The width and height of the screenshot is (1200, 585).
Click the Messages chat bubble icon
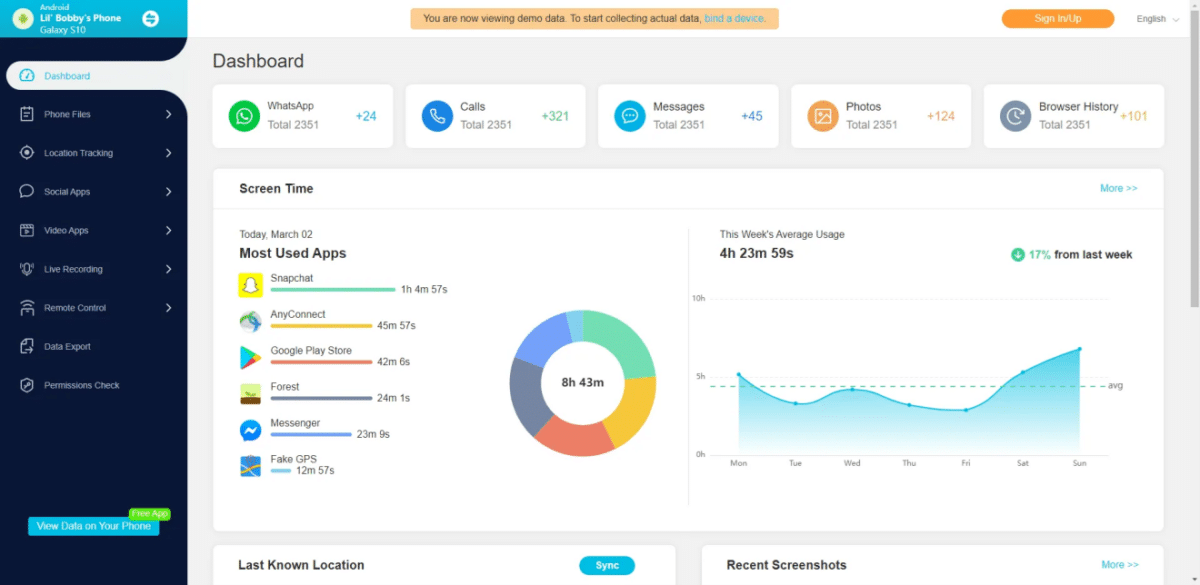coord(629,116)
